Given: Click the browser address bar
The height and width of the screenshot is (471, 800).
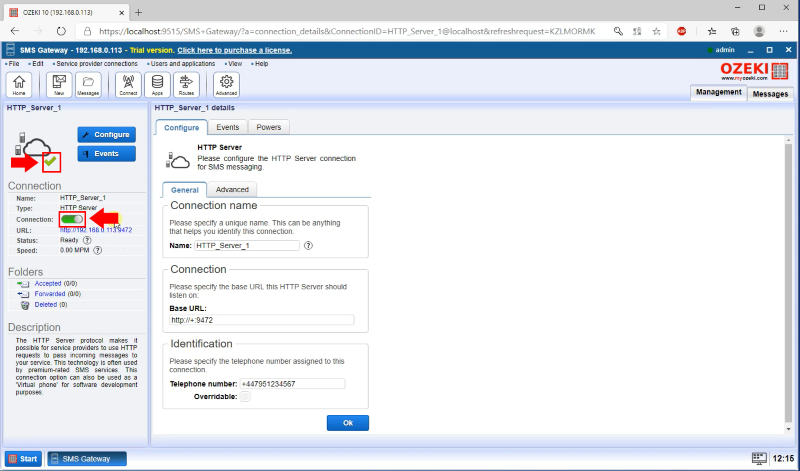Looking at the screenshot, I should [347, 31].
